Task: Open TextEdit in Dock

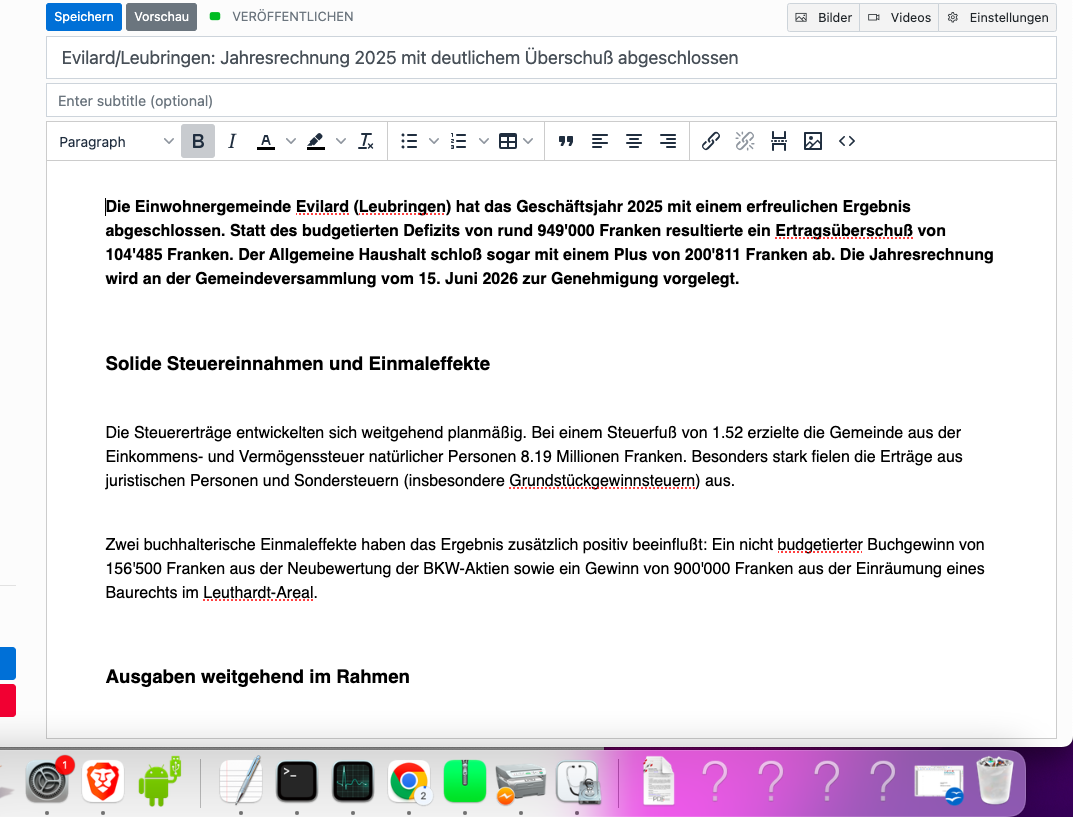Action: [x=241, y=780]
